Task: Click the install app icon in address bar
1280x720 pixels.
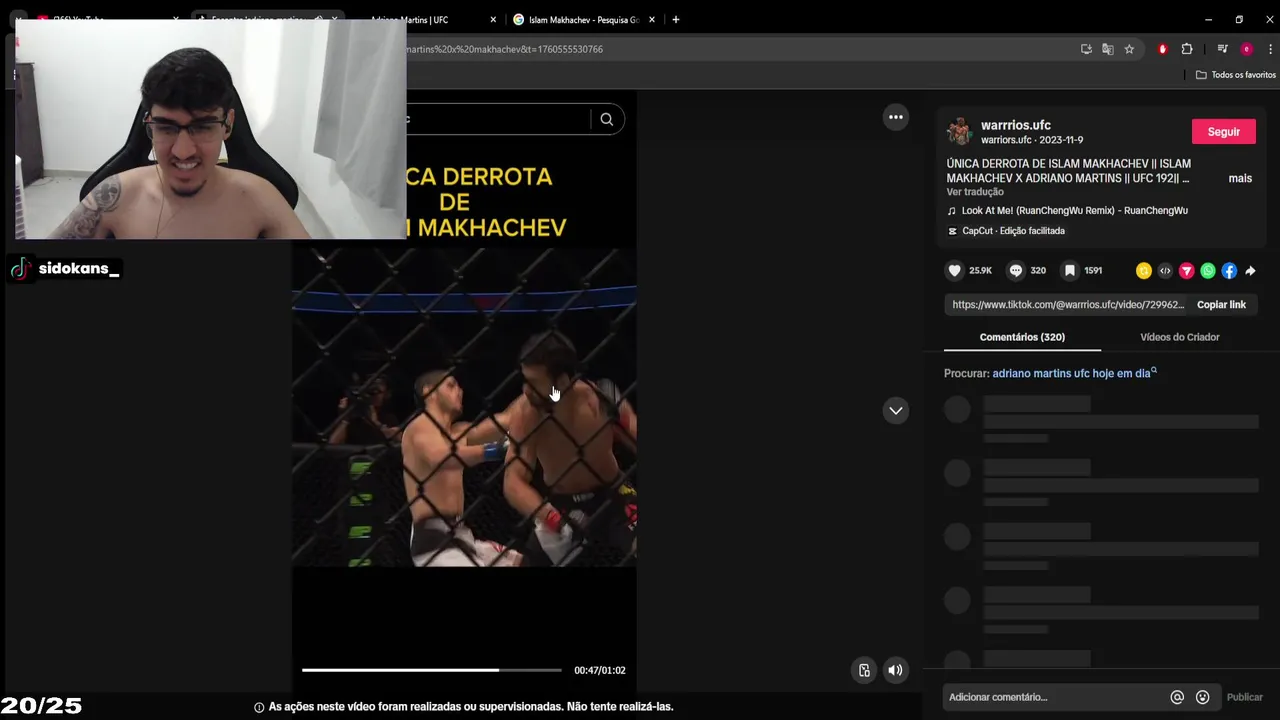Action: (x=1086, y=49)
